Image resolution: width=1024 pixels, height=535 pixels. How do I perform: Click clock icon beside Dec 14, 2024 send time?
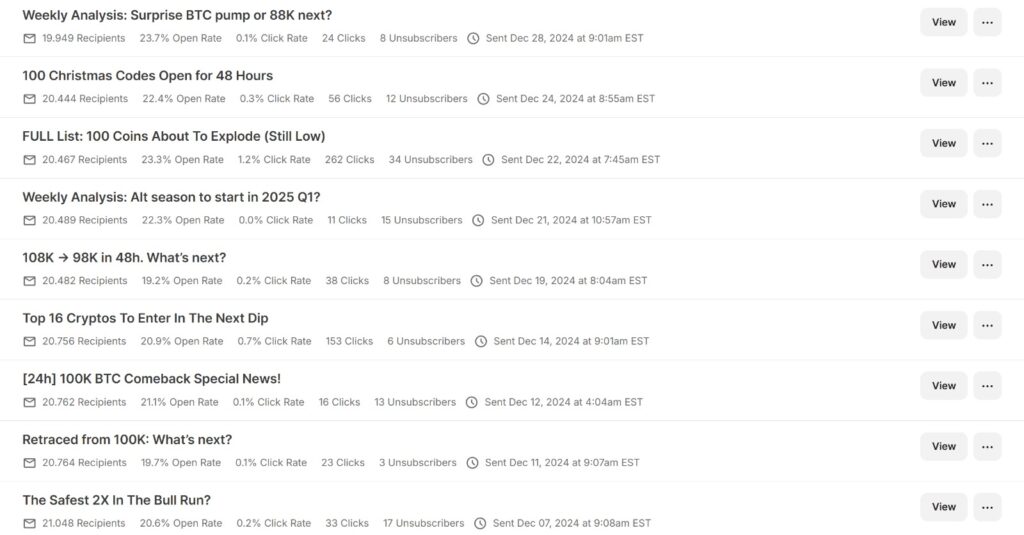[x=481, y=341]
